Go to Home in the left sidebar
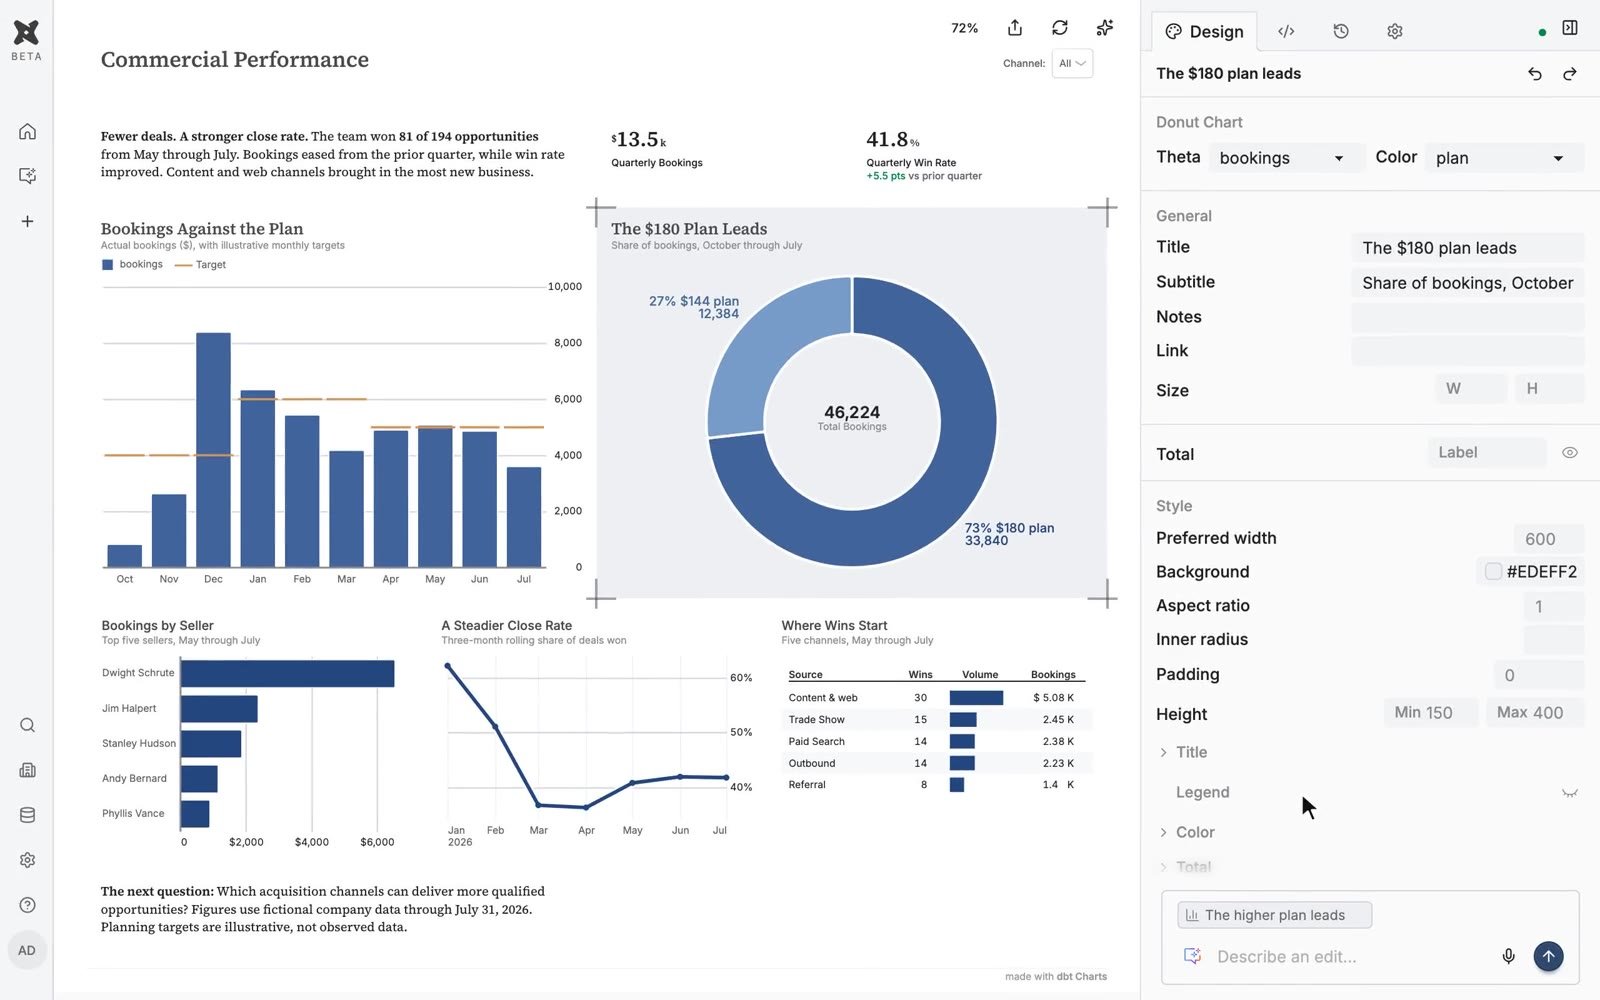Image resolution: width=1600 pixels, height=1000 pixels. (x=27, y=131)
